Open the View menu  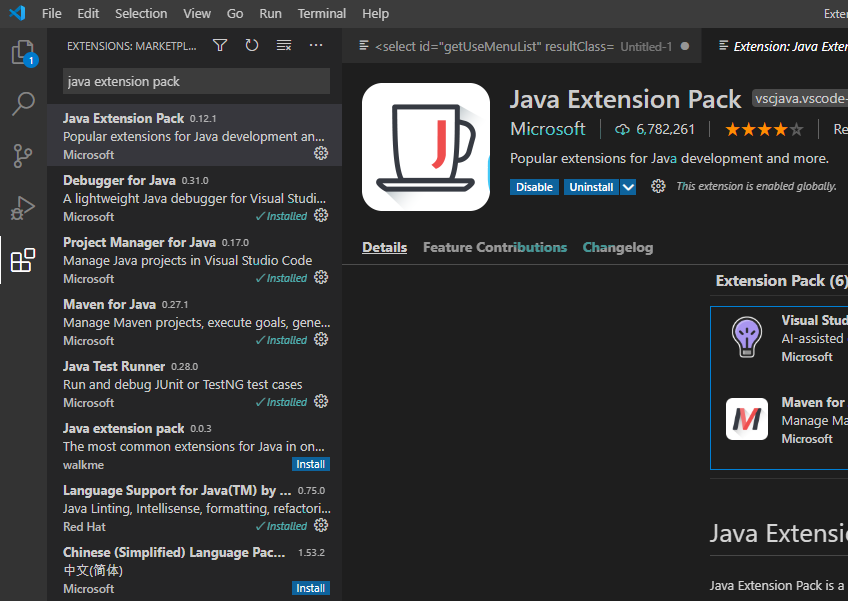pyautogui.click(x=197, y=14)
